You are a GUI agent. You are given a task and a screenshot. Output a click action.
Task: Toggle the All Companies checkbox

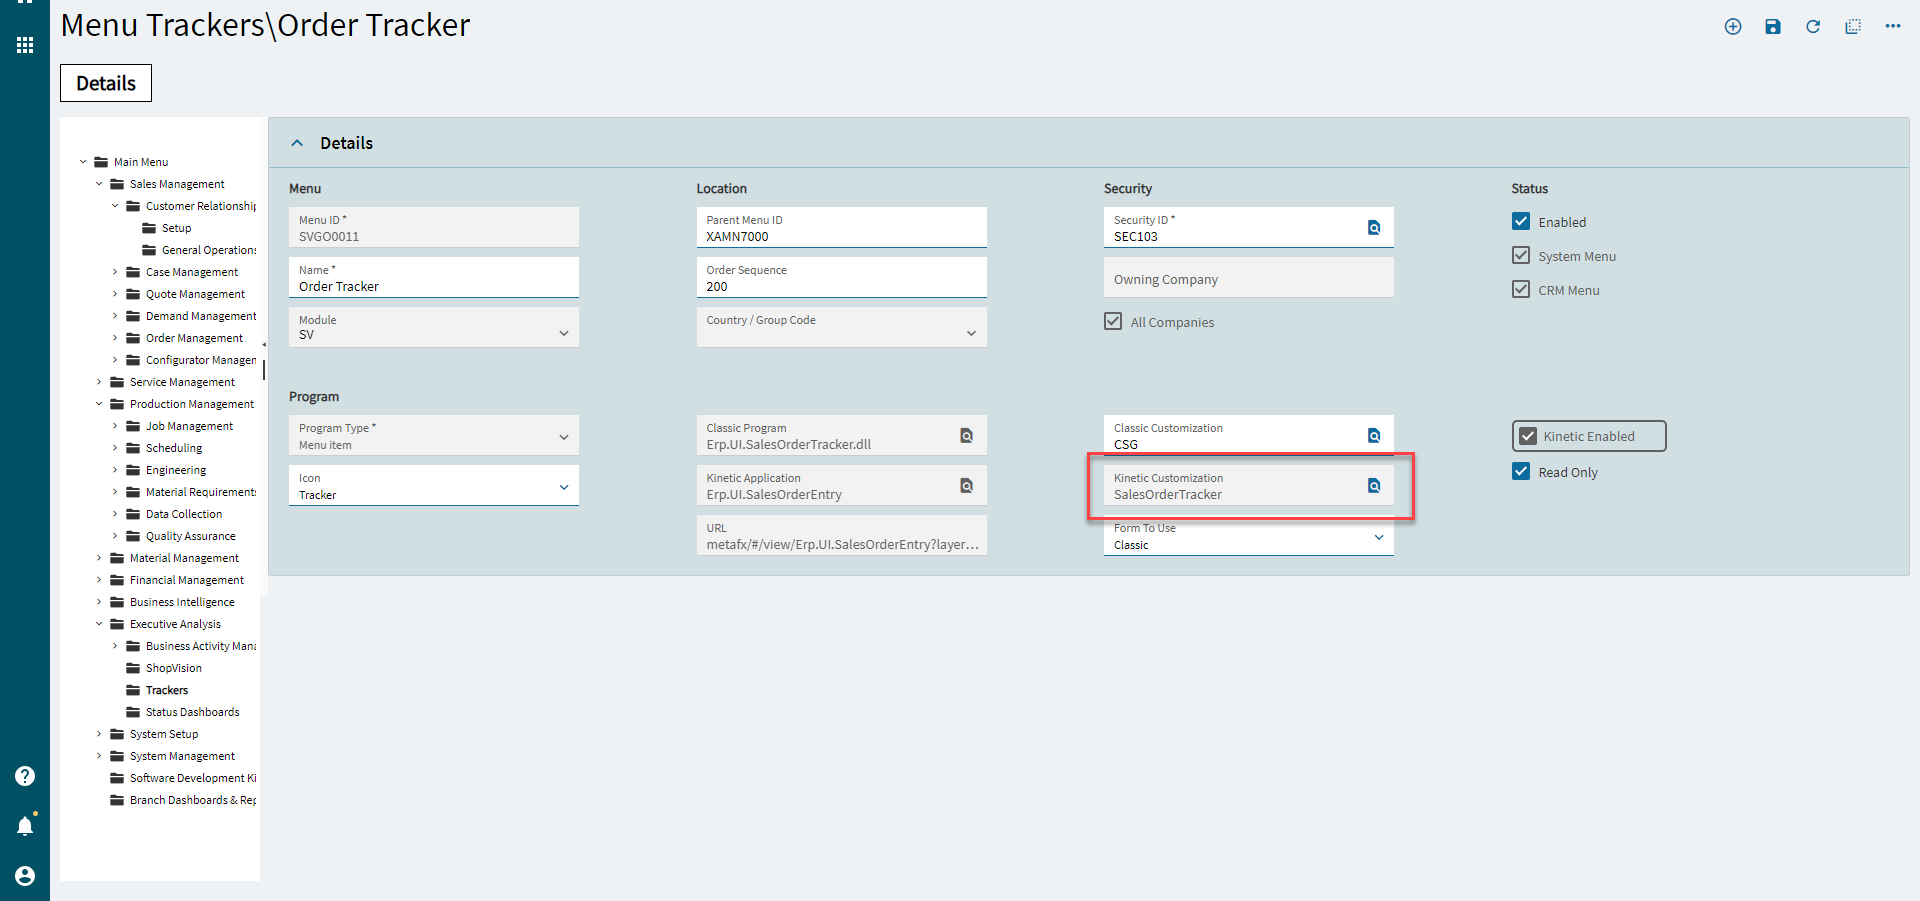(x=1113, y=321)
